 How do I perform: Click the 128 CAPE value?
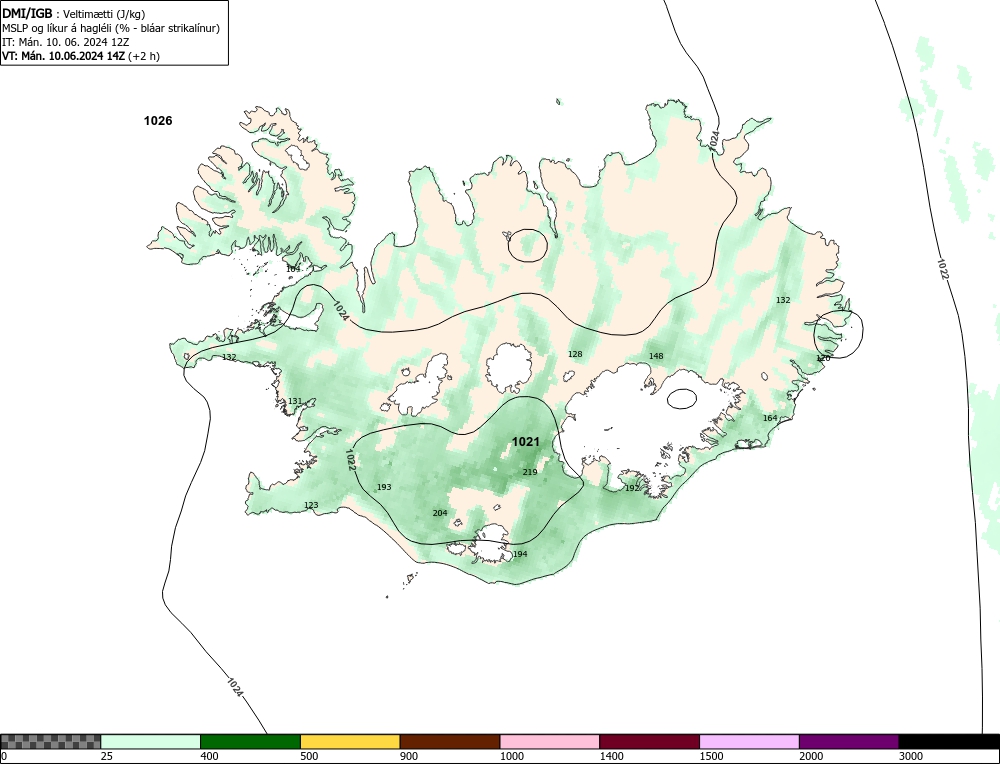click(x=575, y=354)
